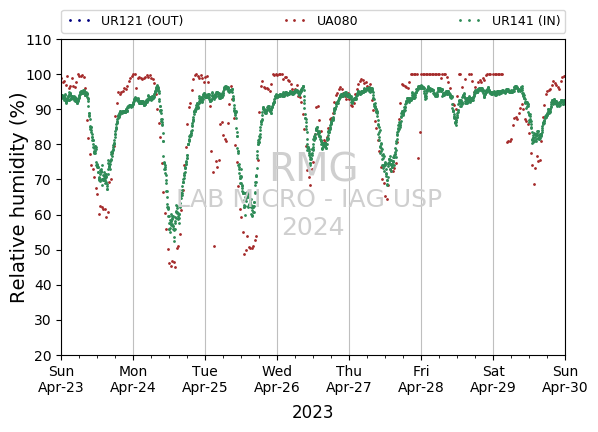Select the Thu Apr-27 axis label

[x=349, y=379]
